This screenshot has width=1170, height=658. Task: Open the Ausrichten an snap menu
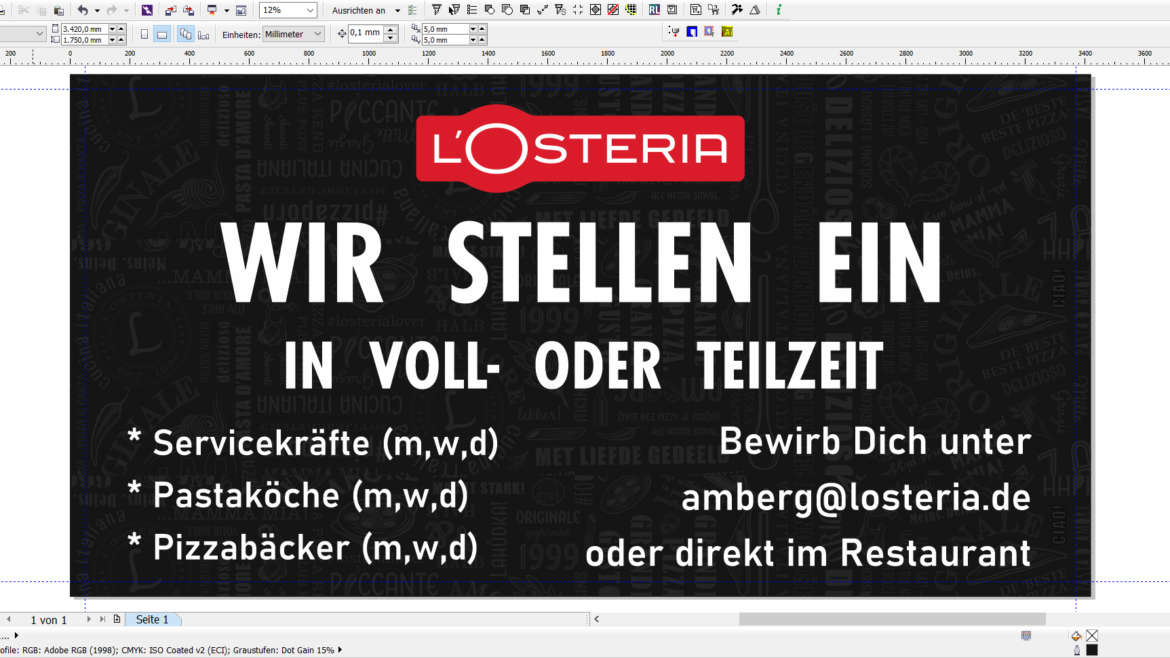[366, 10]
